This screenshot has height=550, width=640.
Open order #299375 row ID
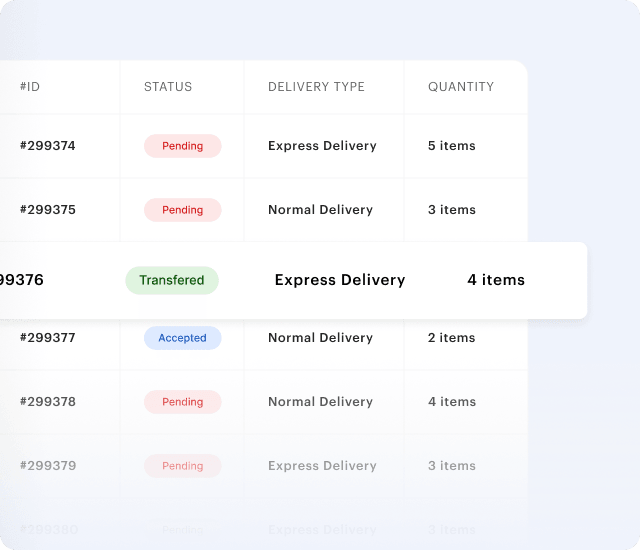point(48,210)
